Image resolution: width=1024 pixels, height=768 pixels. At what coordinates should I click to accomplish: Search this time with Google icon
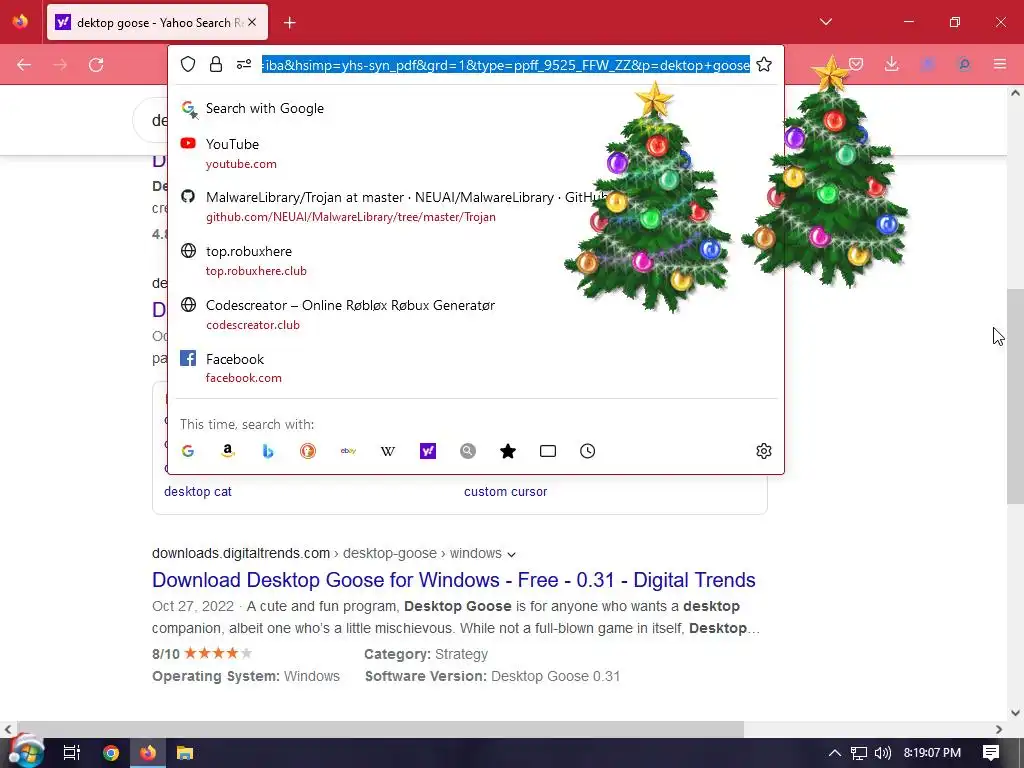188,451
